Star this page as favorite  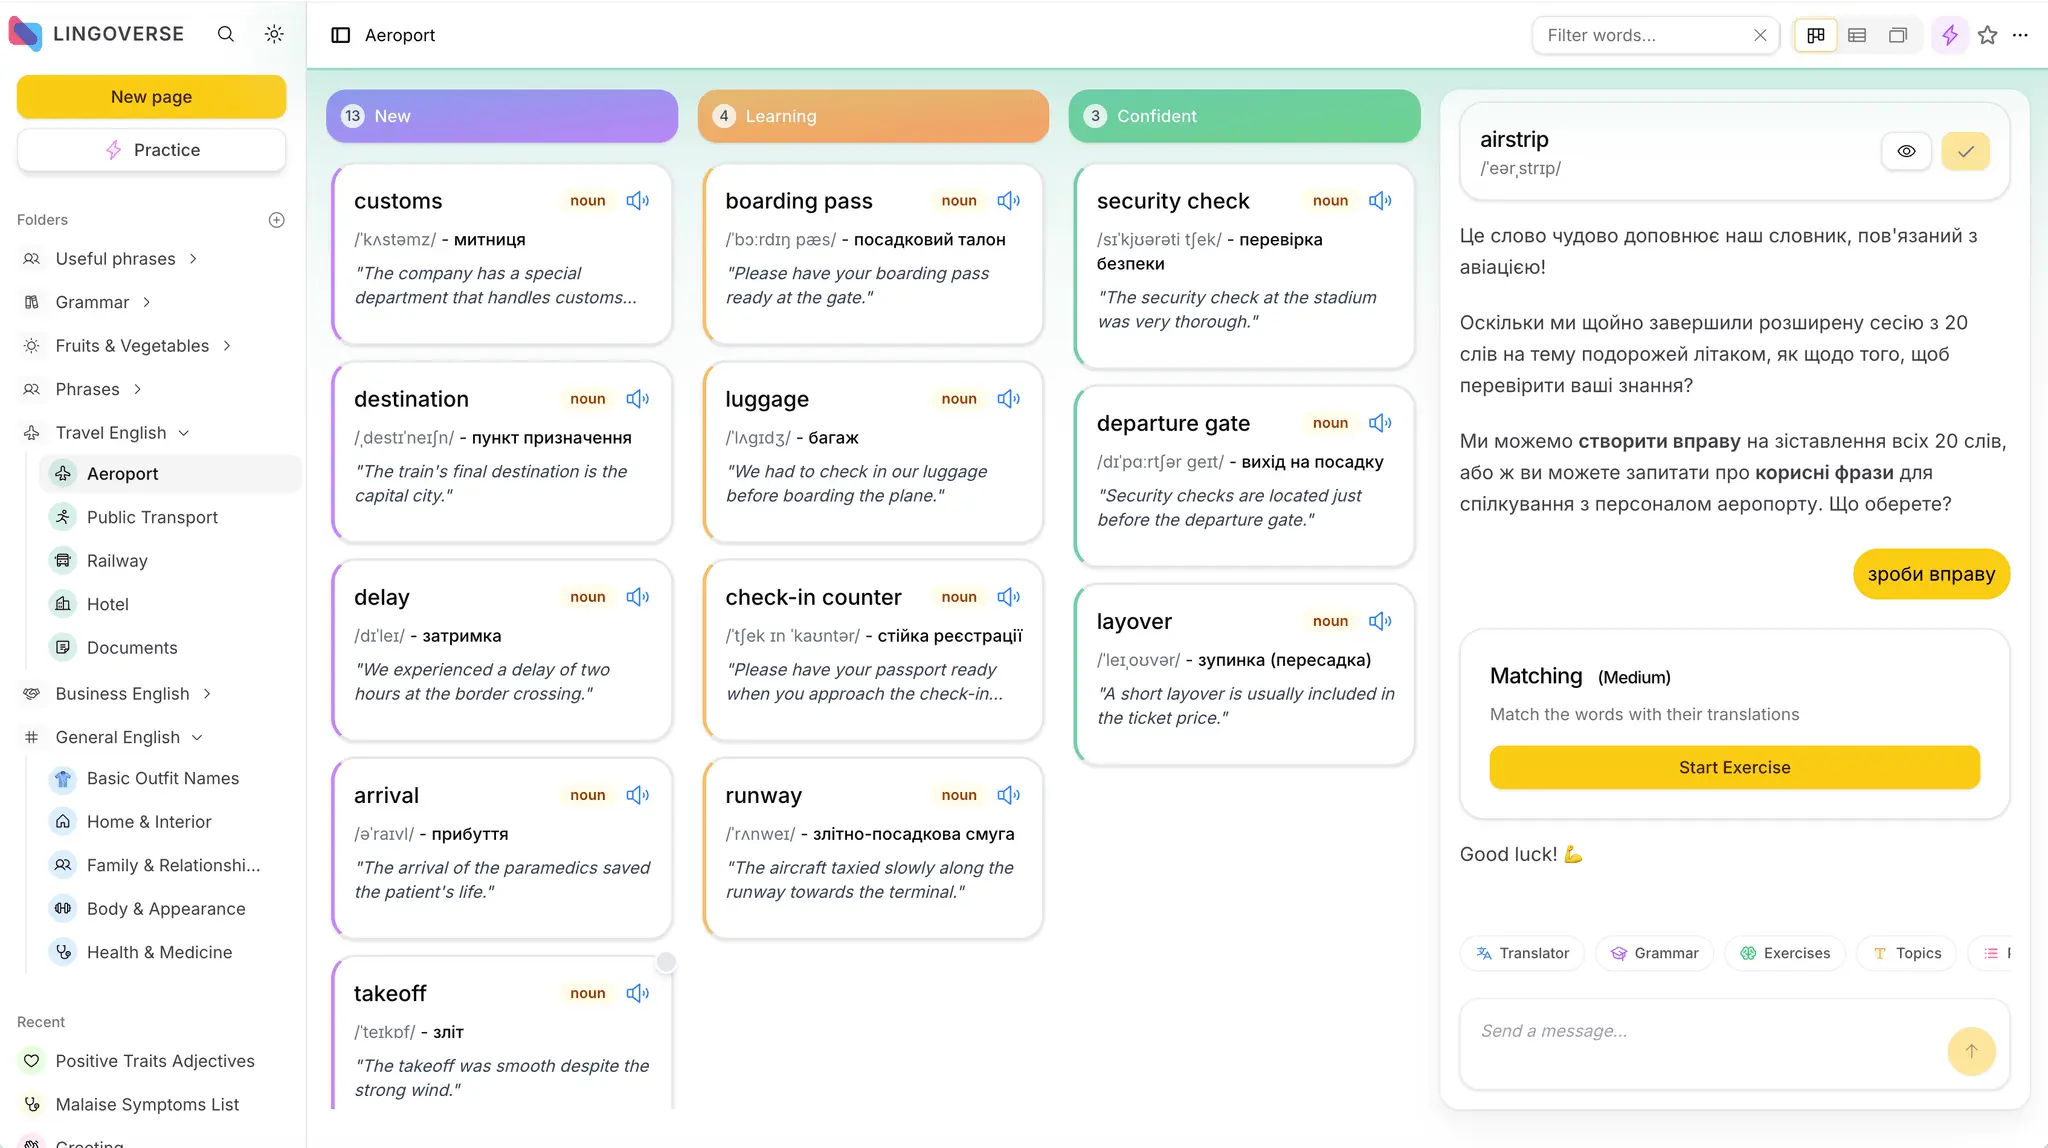coord(1988,35)
